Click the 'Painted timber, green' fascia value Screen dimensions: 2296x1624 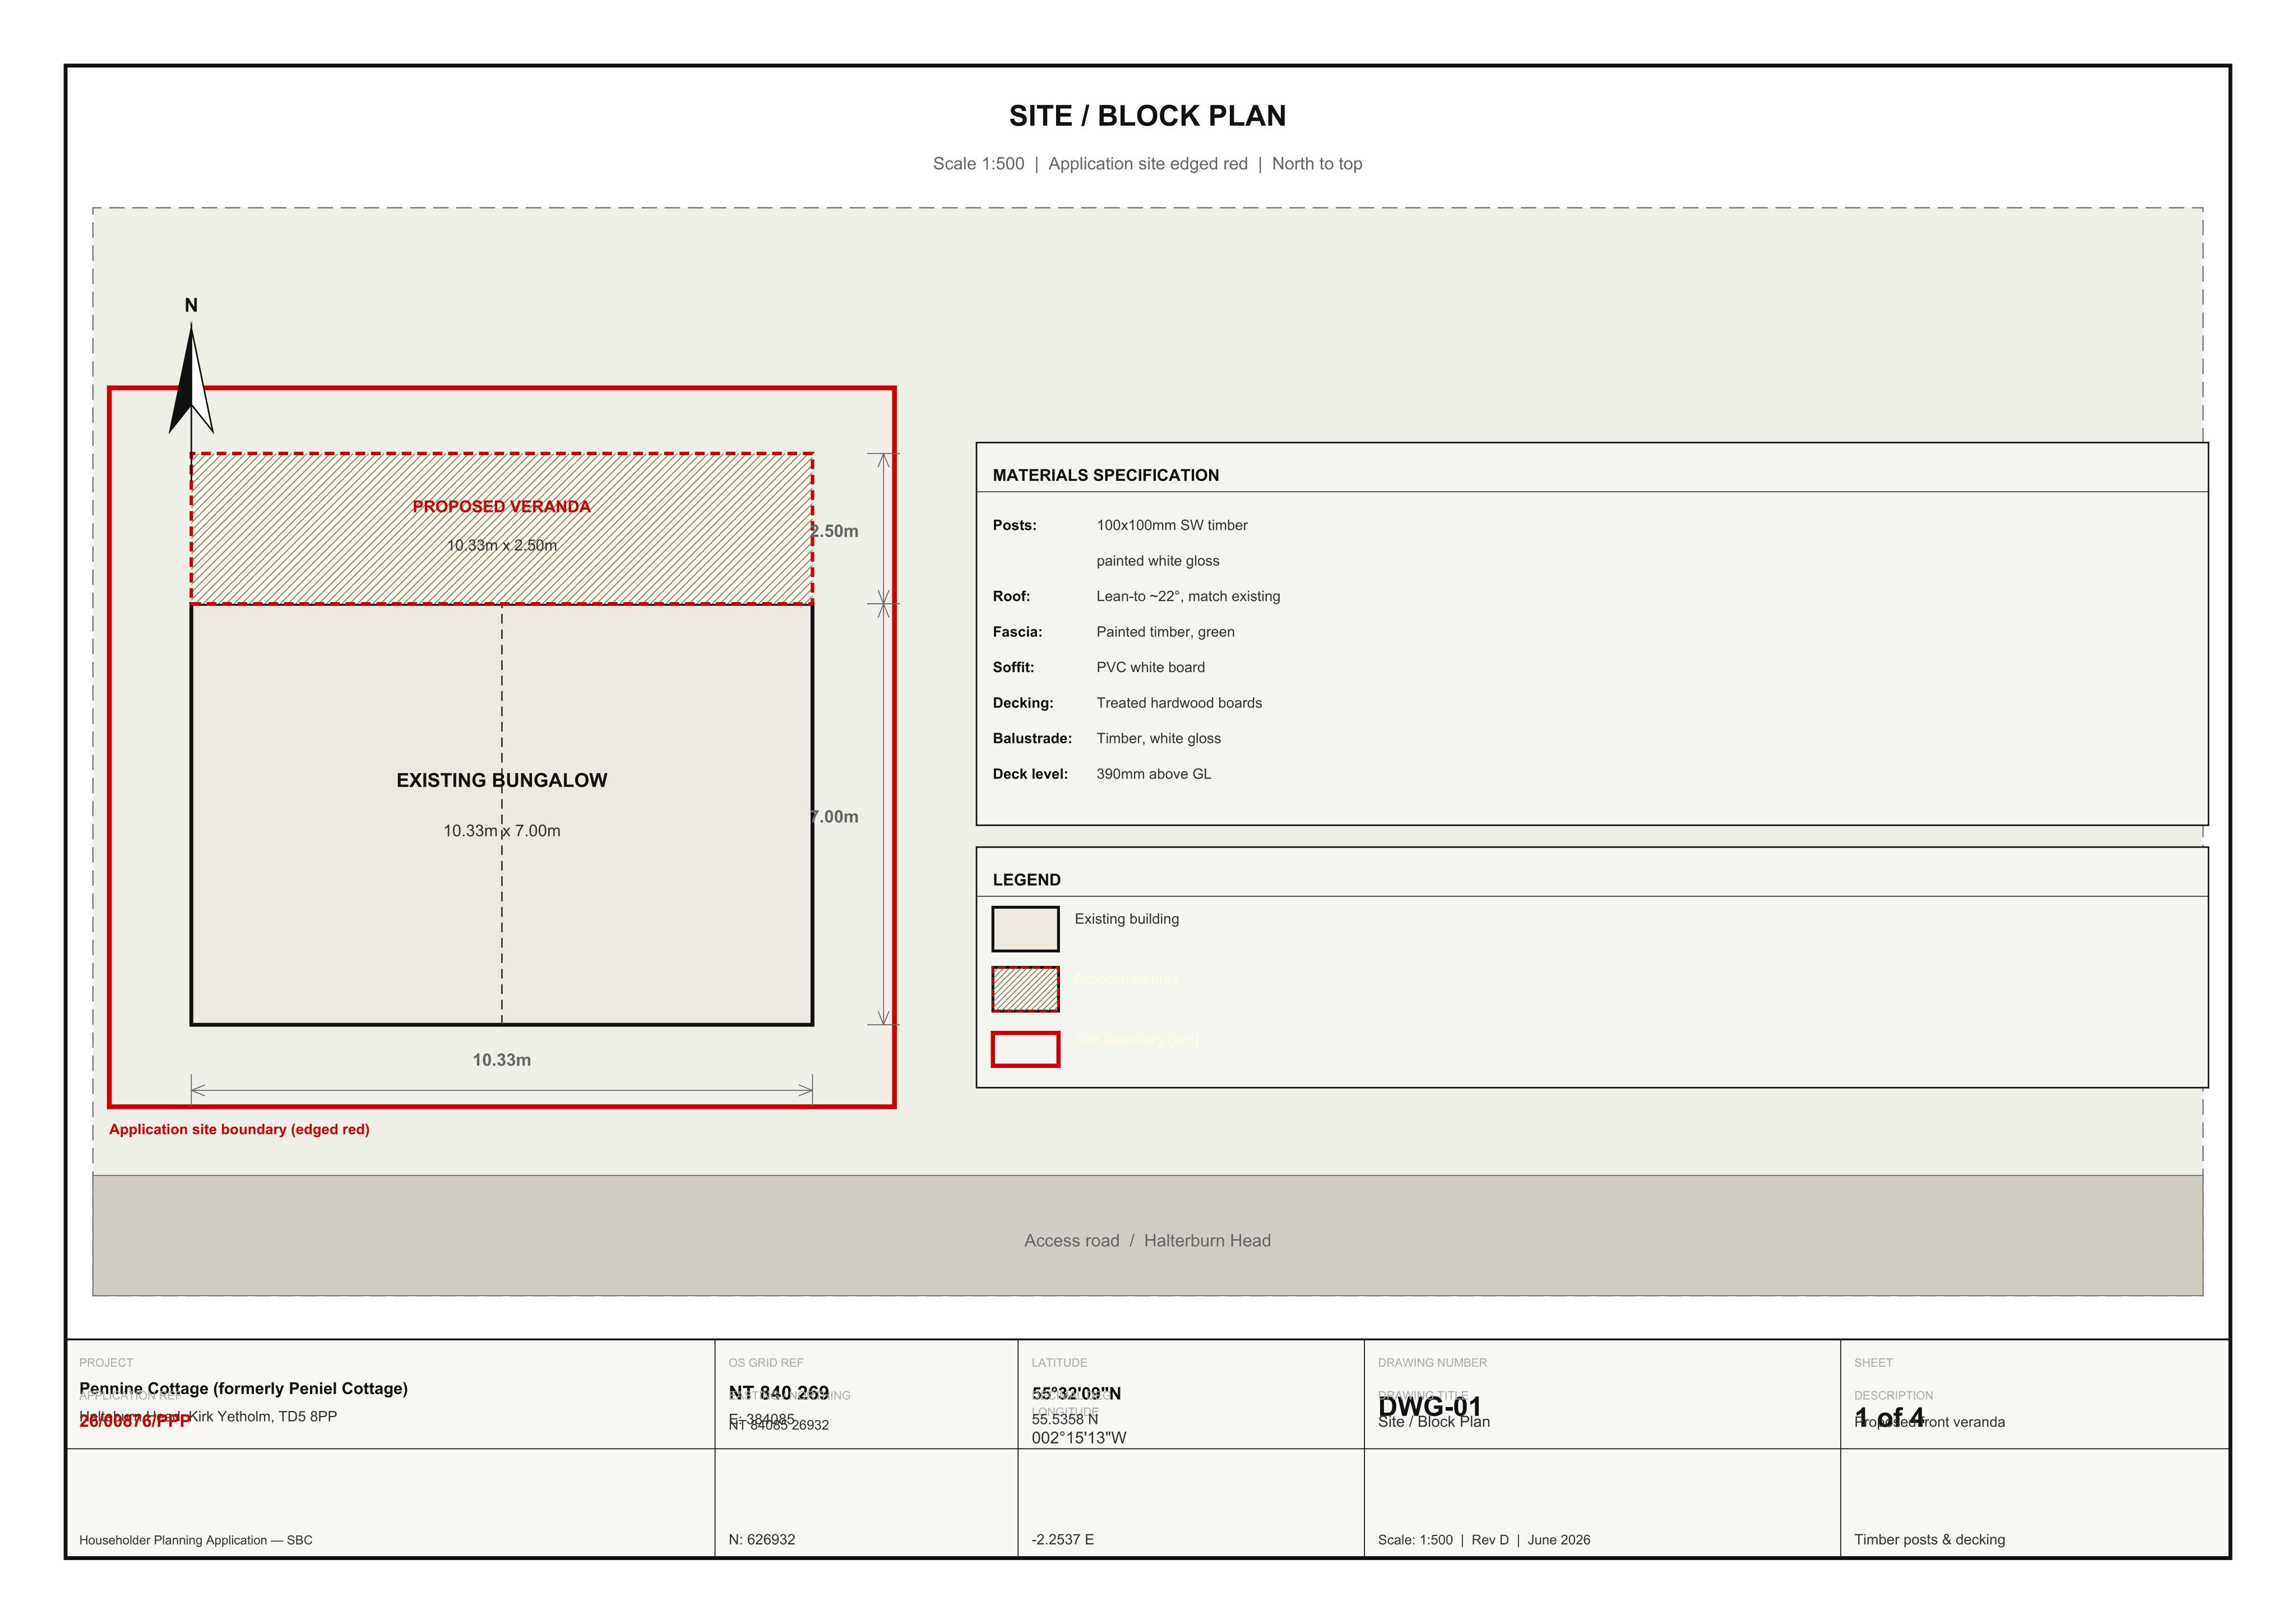pyautogui.click(x=1165, y=632)
